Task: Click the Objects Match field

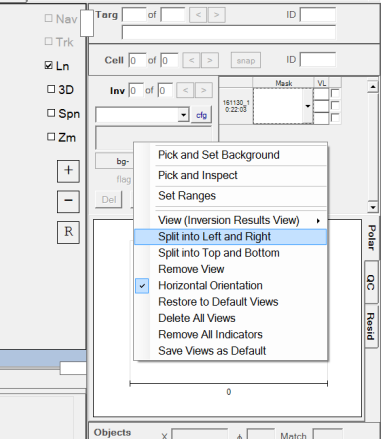Action: 327,434
